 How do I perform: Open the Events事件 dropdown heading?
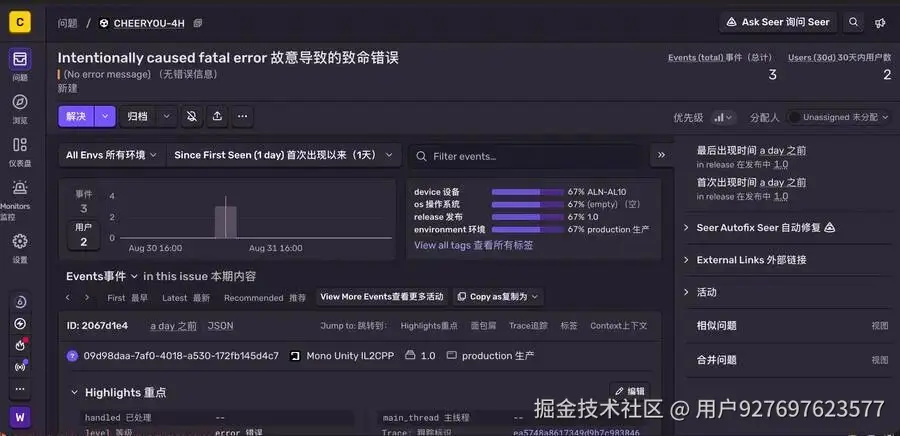(x=102, y=277)
